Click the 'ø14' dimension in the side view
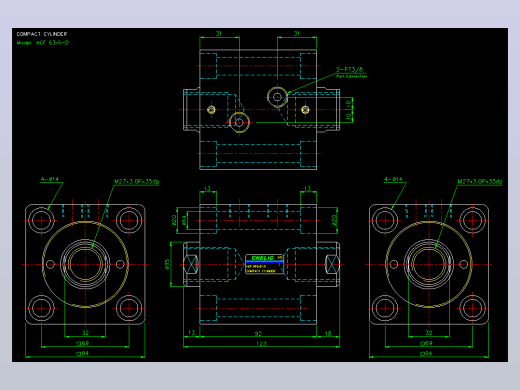520x390 pixels. [184, 220]
